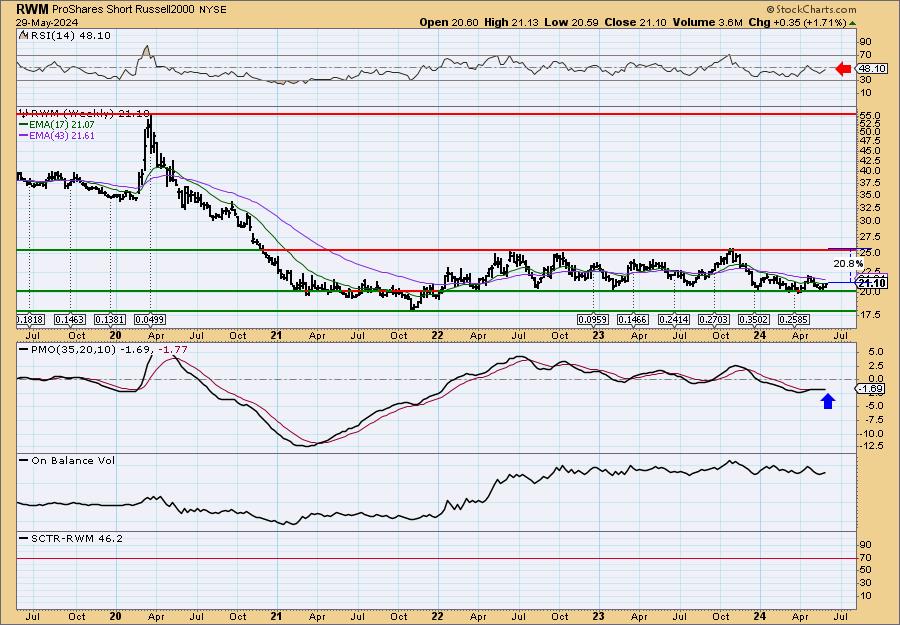Viewport: 900px width, 625px height.
Task: Click the SCTR-RWM 46.2 panel label
Action: tap(77, 539)
